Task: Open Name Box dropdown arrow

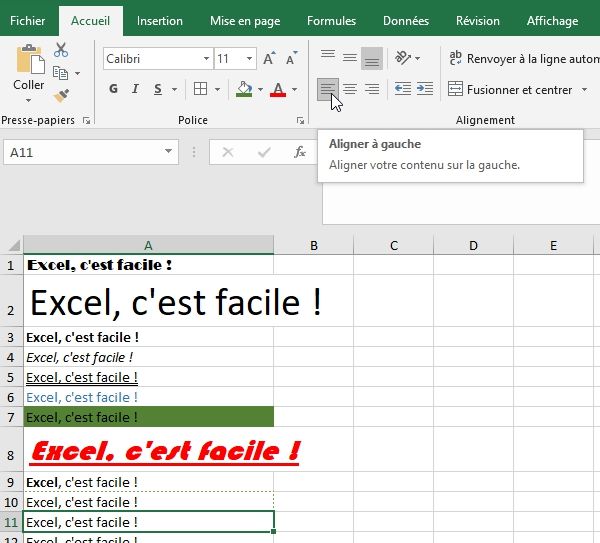Action: coord(168,152)
